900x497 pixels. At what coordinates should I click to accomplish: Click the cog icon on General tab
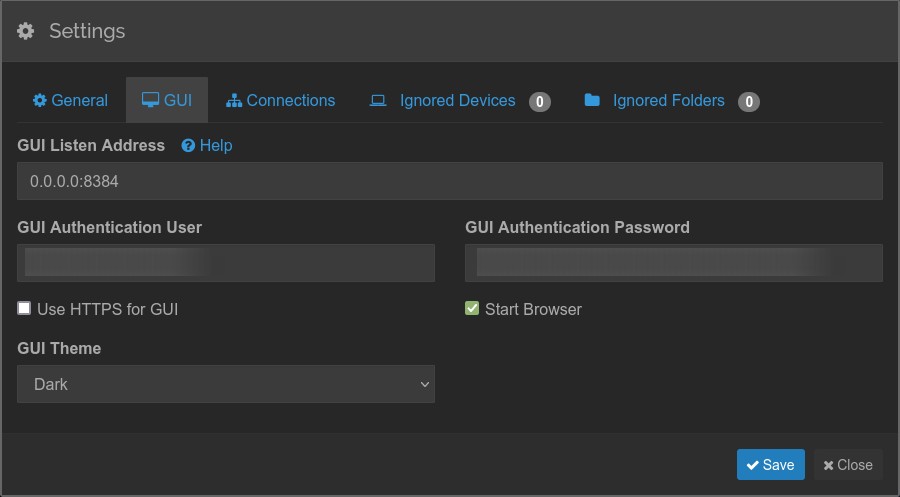pos(40,101)
